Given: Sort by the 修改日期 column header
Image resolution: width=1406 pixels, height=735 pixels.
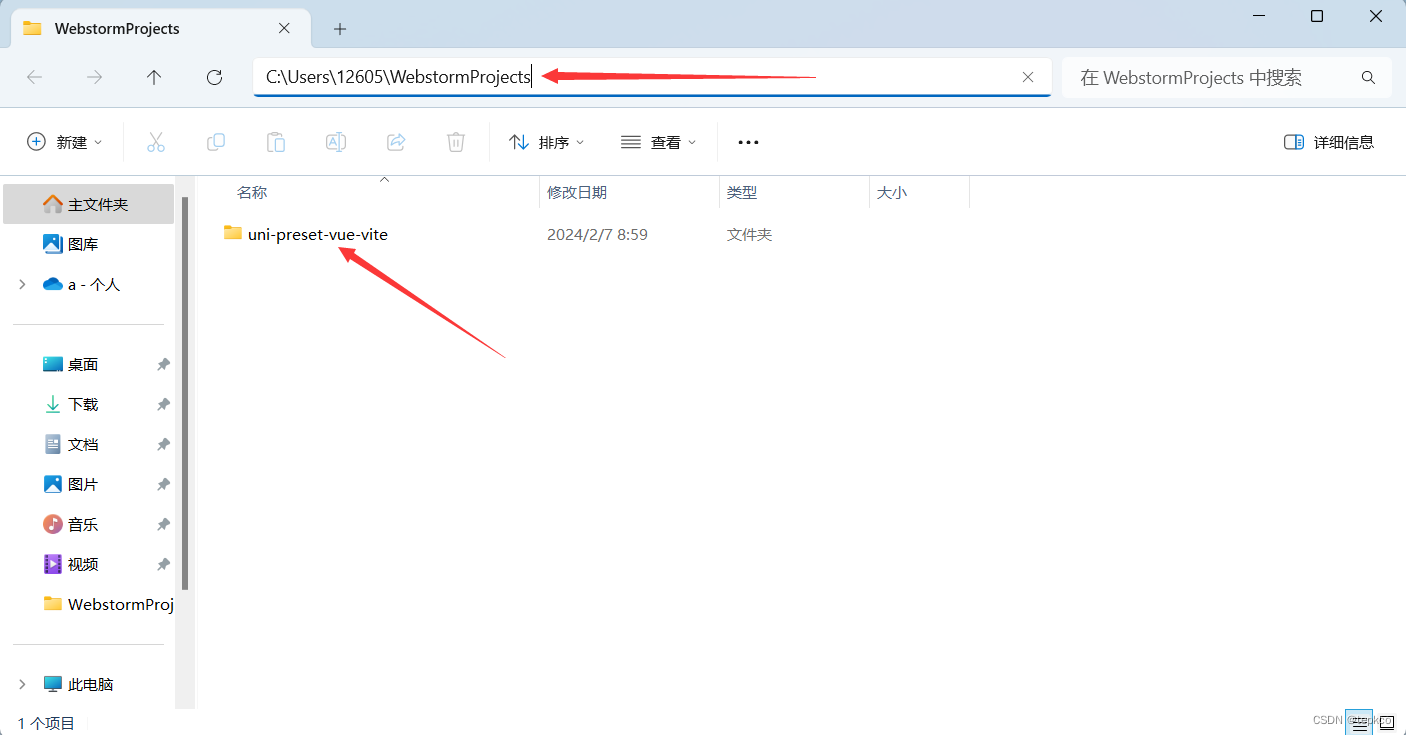Looking at the screenshot, I should click(x=629, y=192).
